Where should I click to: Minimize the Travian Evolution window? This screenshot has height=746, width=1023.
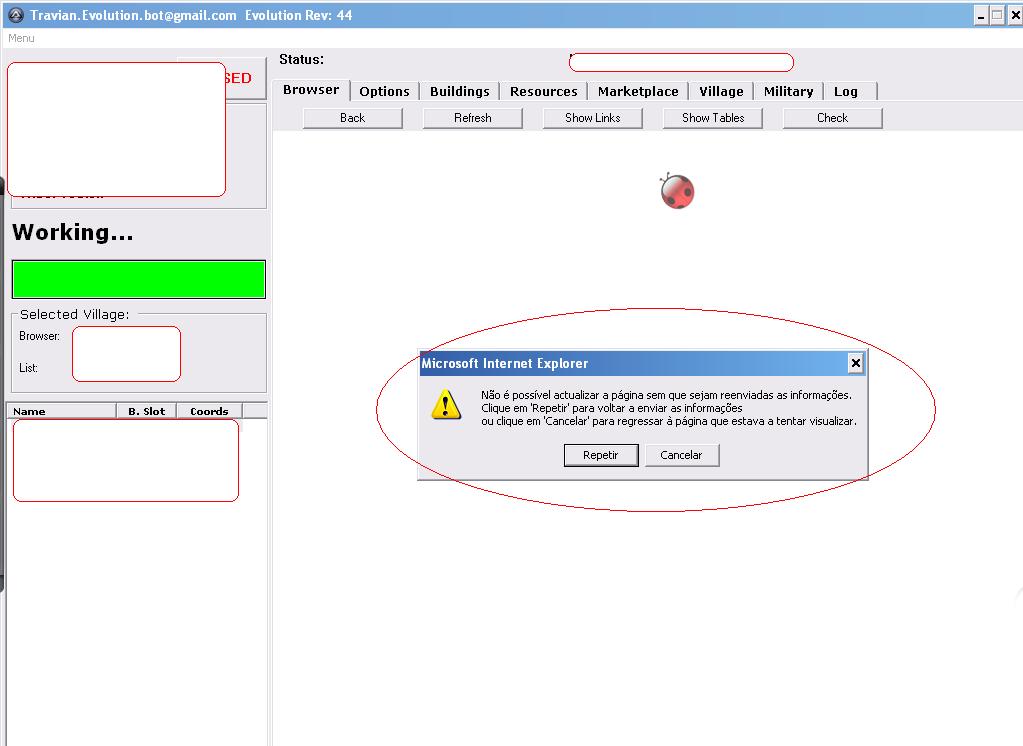click(x=981, y=16)
